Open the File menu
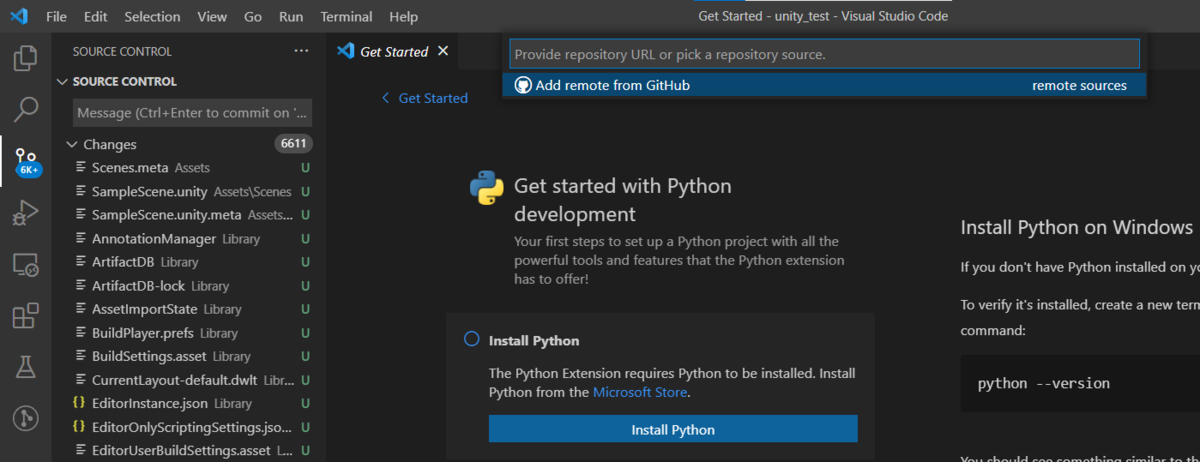Image resolution: width=1200 pixels, height=462 pixels. (57, 17)
